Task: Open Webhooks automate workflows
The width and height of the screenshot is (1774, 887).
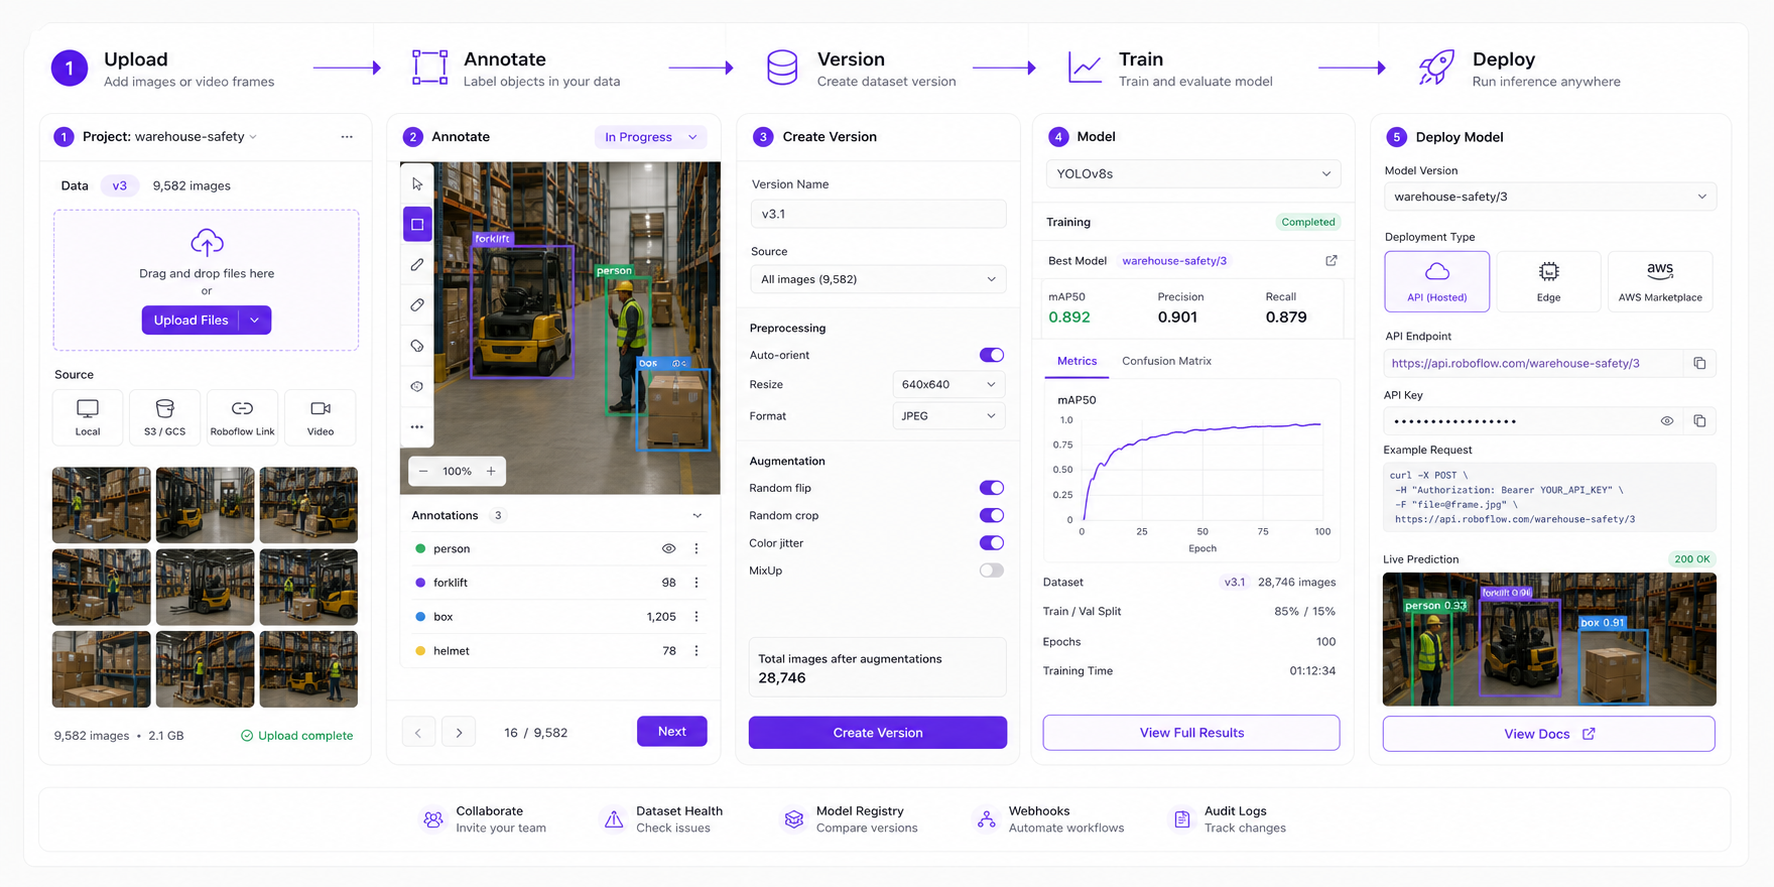Action: 1050,819
